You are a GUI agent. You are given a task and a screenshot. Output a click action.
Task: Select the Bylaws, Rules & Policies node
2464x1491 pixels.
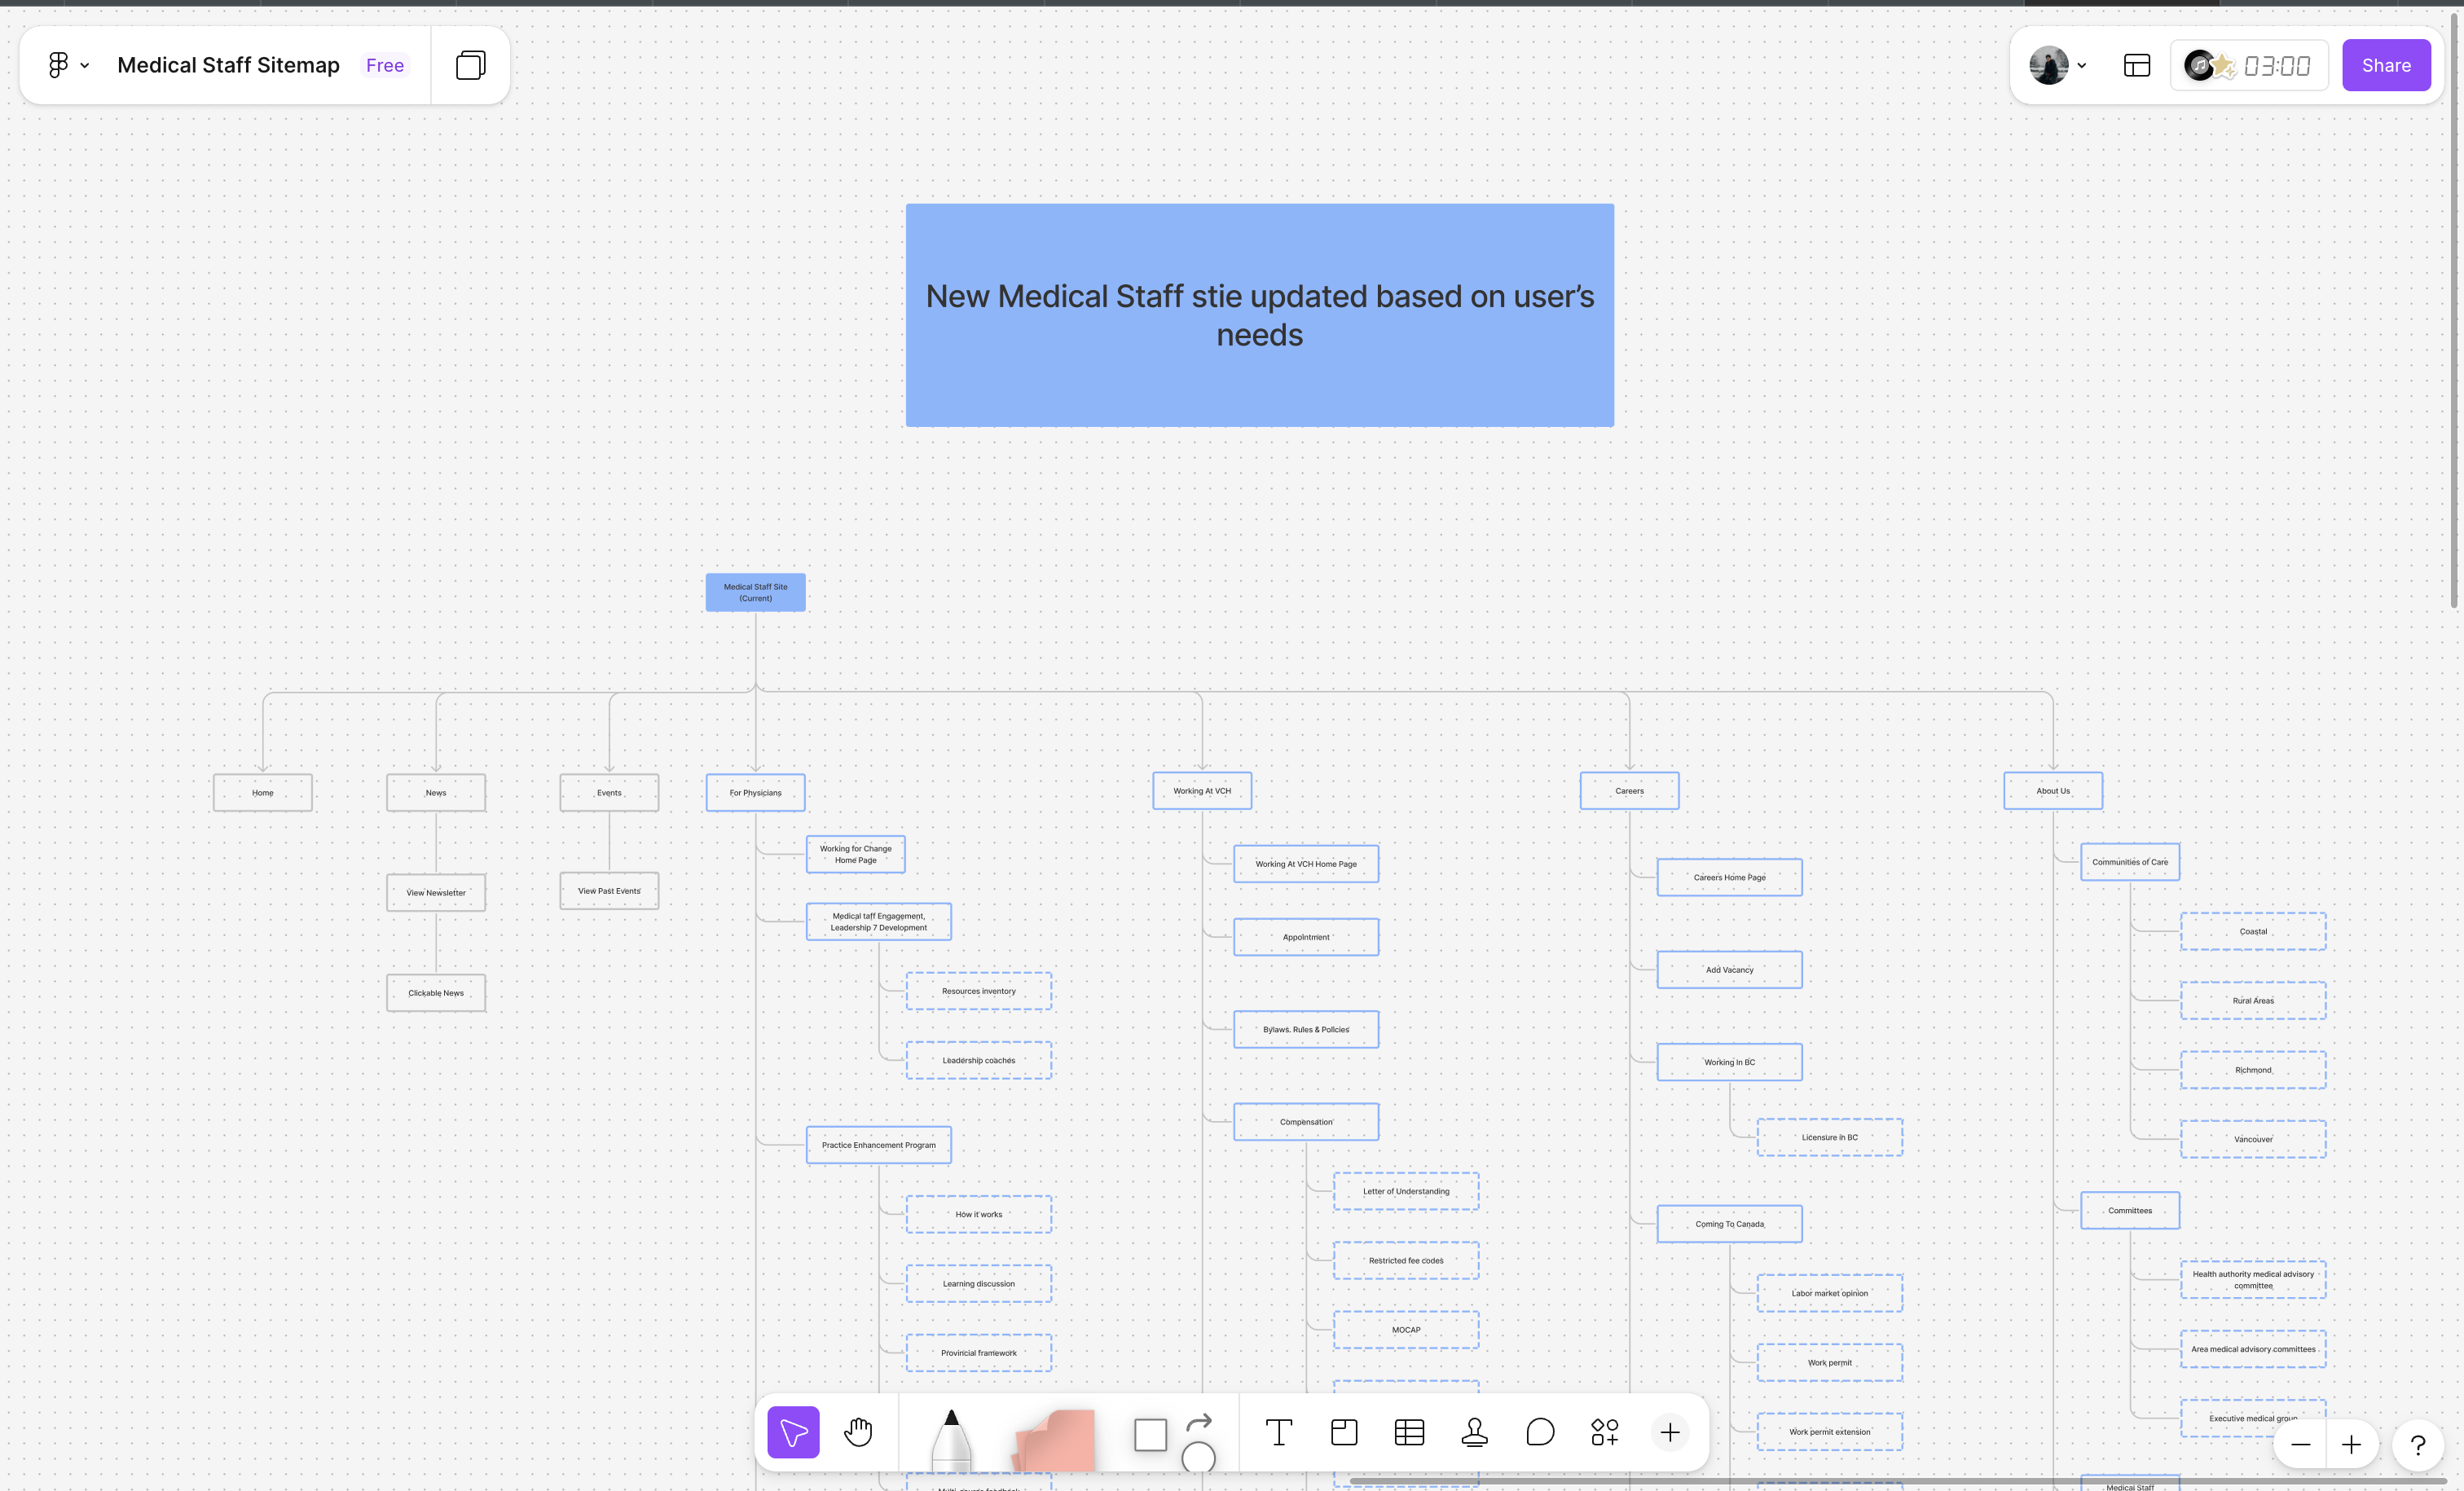pos(1306,1029)
